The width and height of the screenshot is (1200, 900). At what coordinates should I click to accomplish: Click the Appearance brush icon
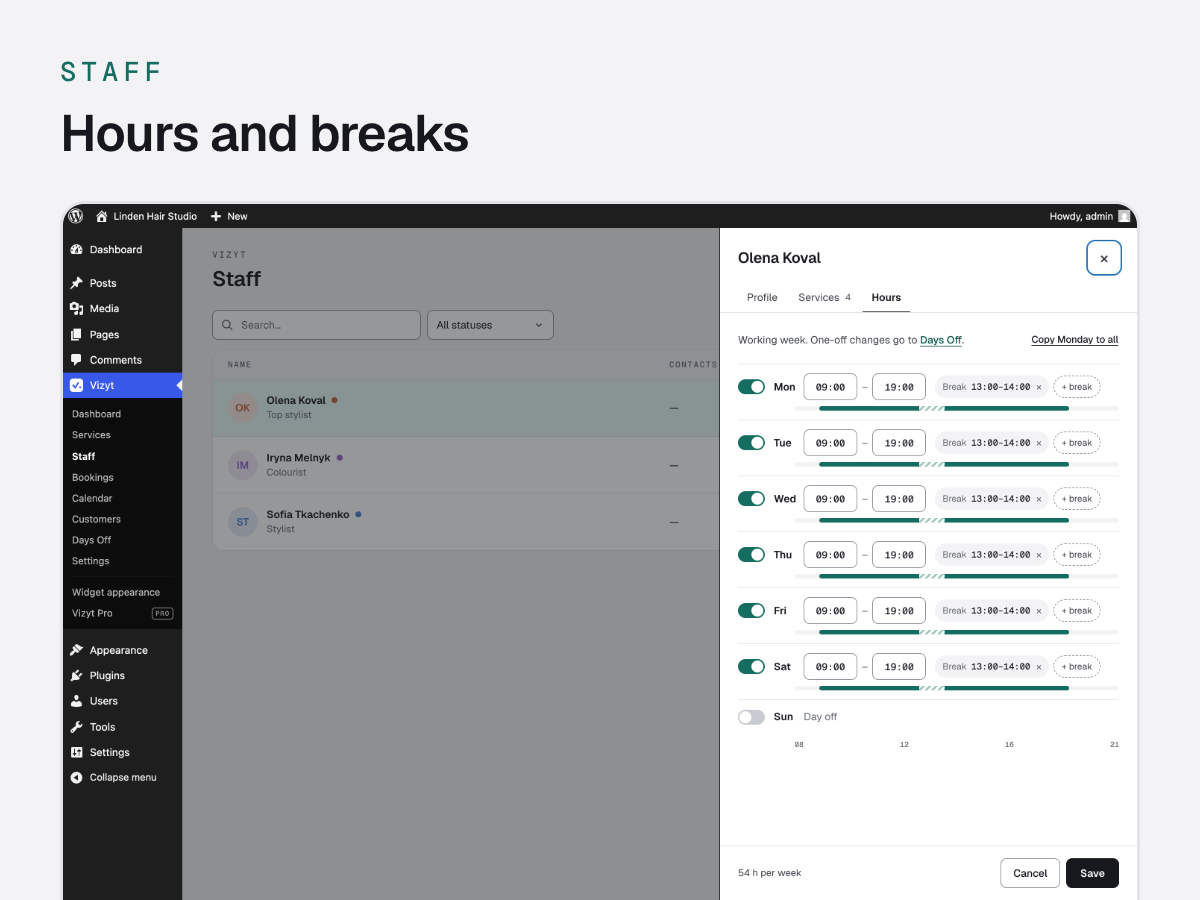coord(77,650)
